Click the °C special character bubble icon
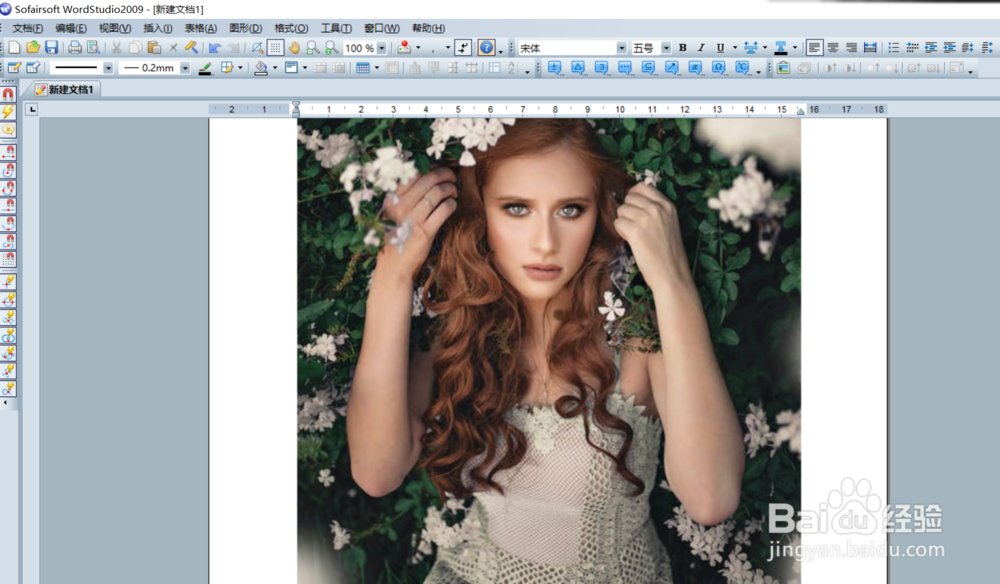The width and height of the screenshot is (1000, 584). pyautogui.click(x=742, y=68)
